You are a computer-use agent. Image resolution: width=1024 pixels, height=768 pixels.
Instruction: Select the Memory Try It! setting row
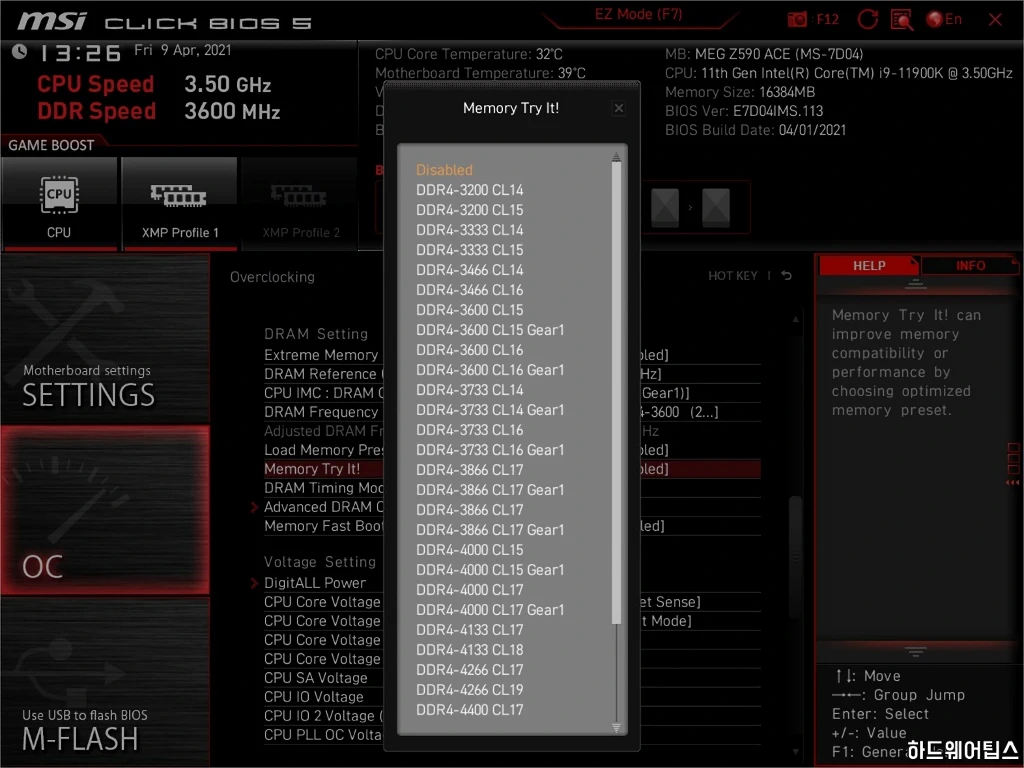[x=512, y=469]
